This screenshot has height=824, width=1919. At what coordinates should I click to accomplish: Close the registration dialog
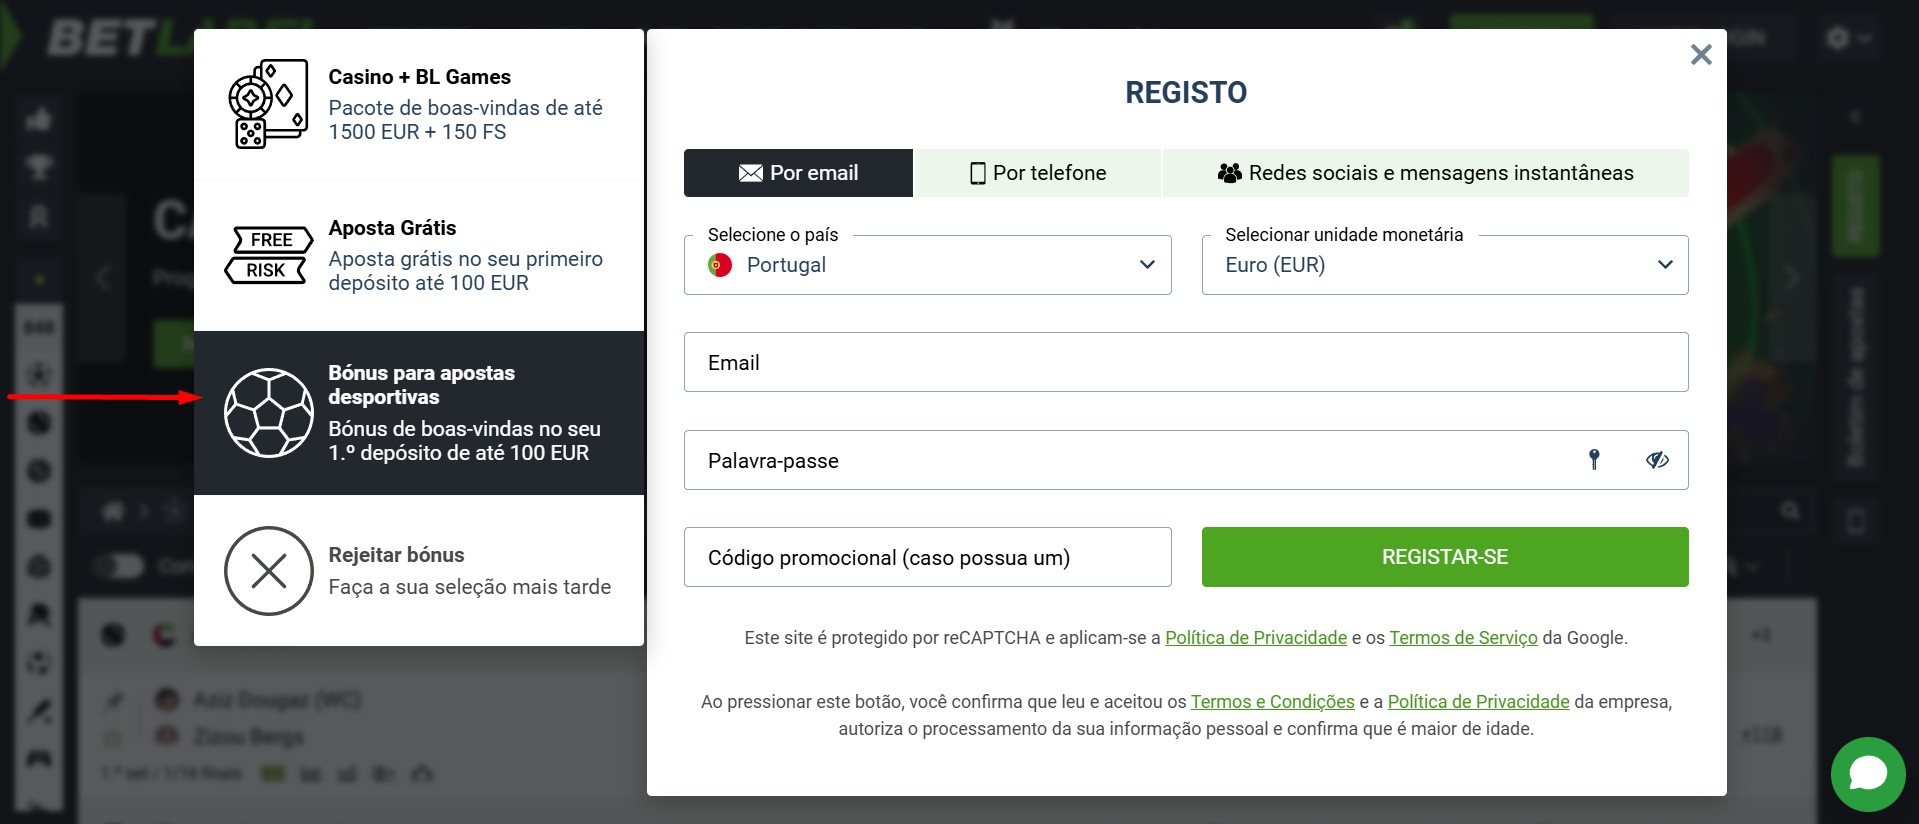pyautogui.click(x=1700, y=55)
